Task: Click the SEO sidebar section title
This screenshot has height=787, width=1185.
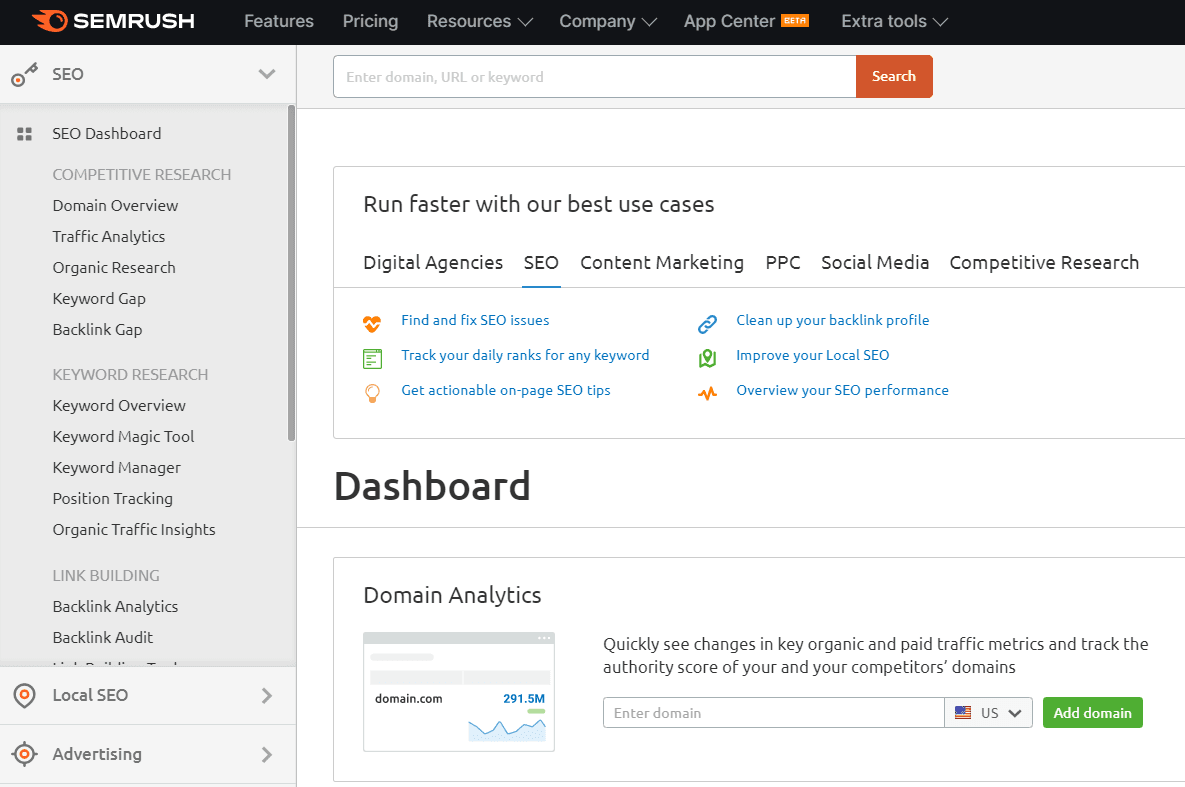Action: click(68, 74)
